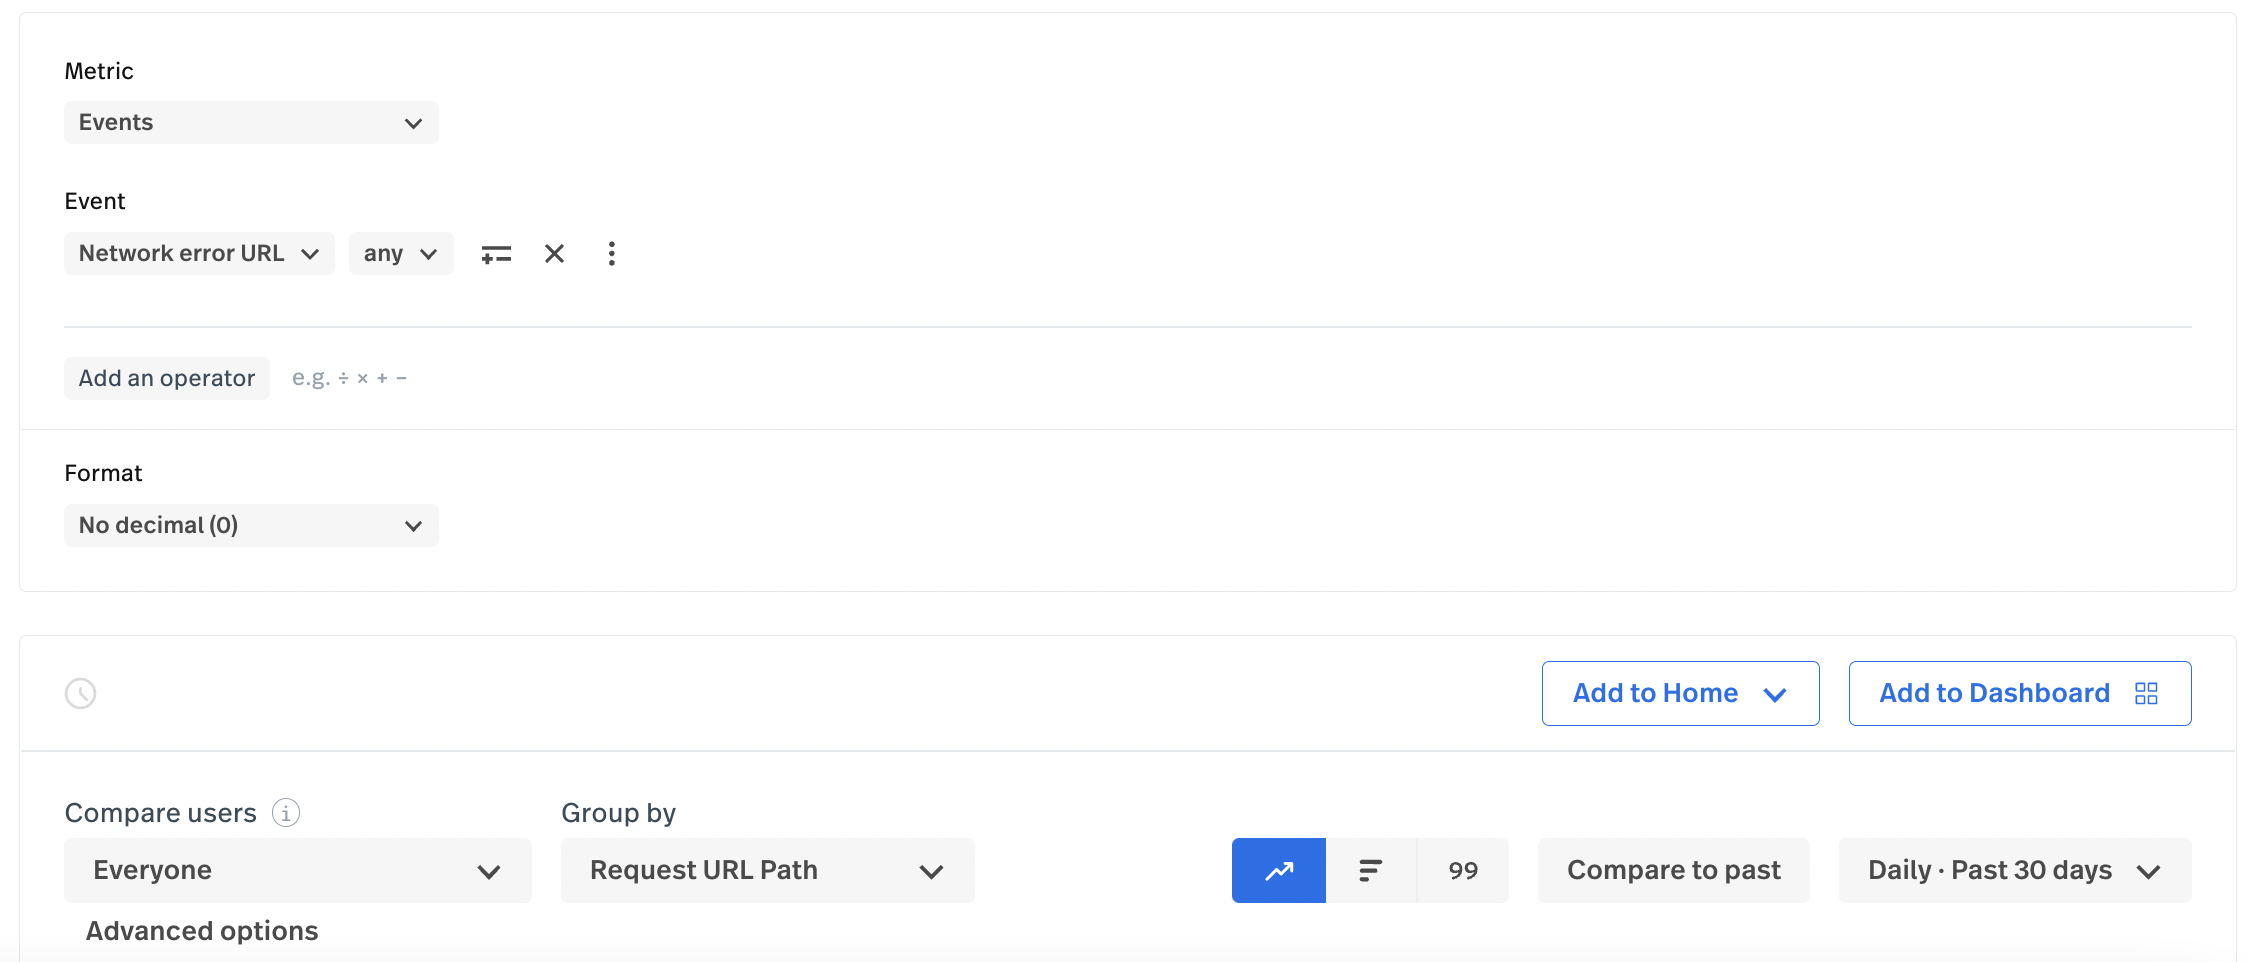The height and width of the screenshot is (962, 2252).
Task: Open the Request URL Path group-by dropdown
Action: (767, 871)
